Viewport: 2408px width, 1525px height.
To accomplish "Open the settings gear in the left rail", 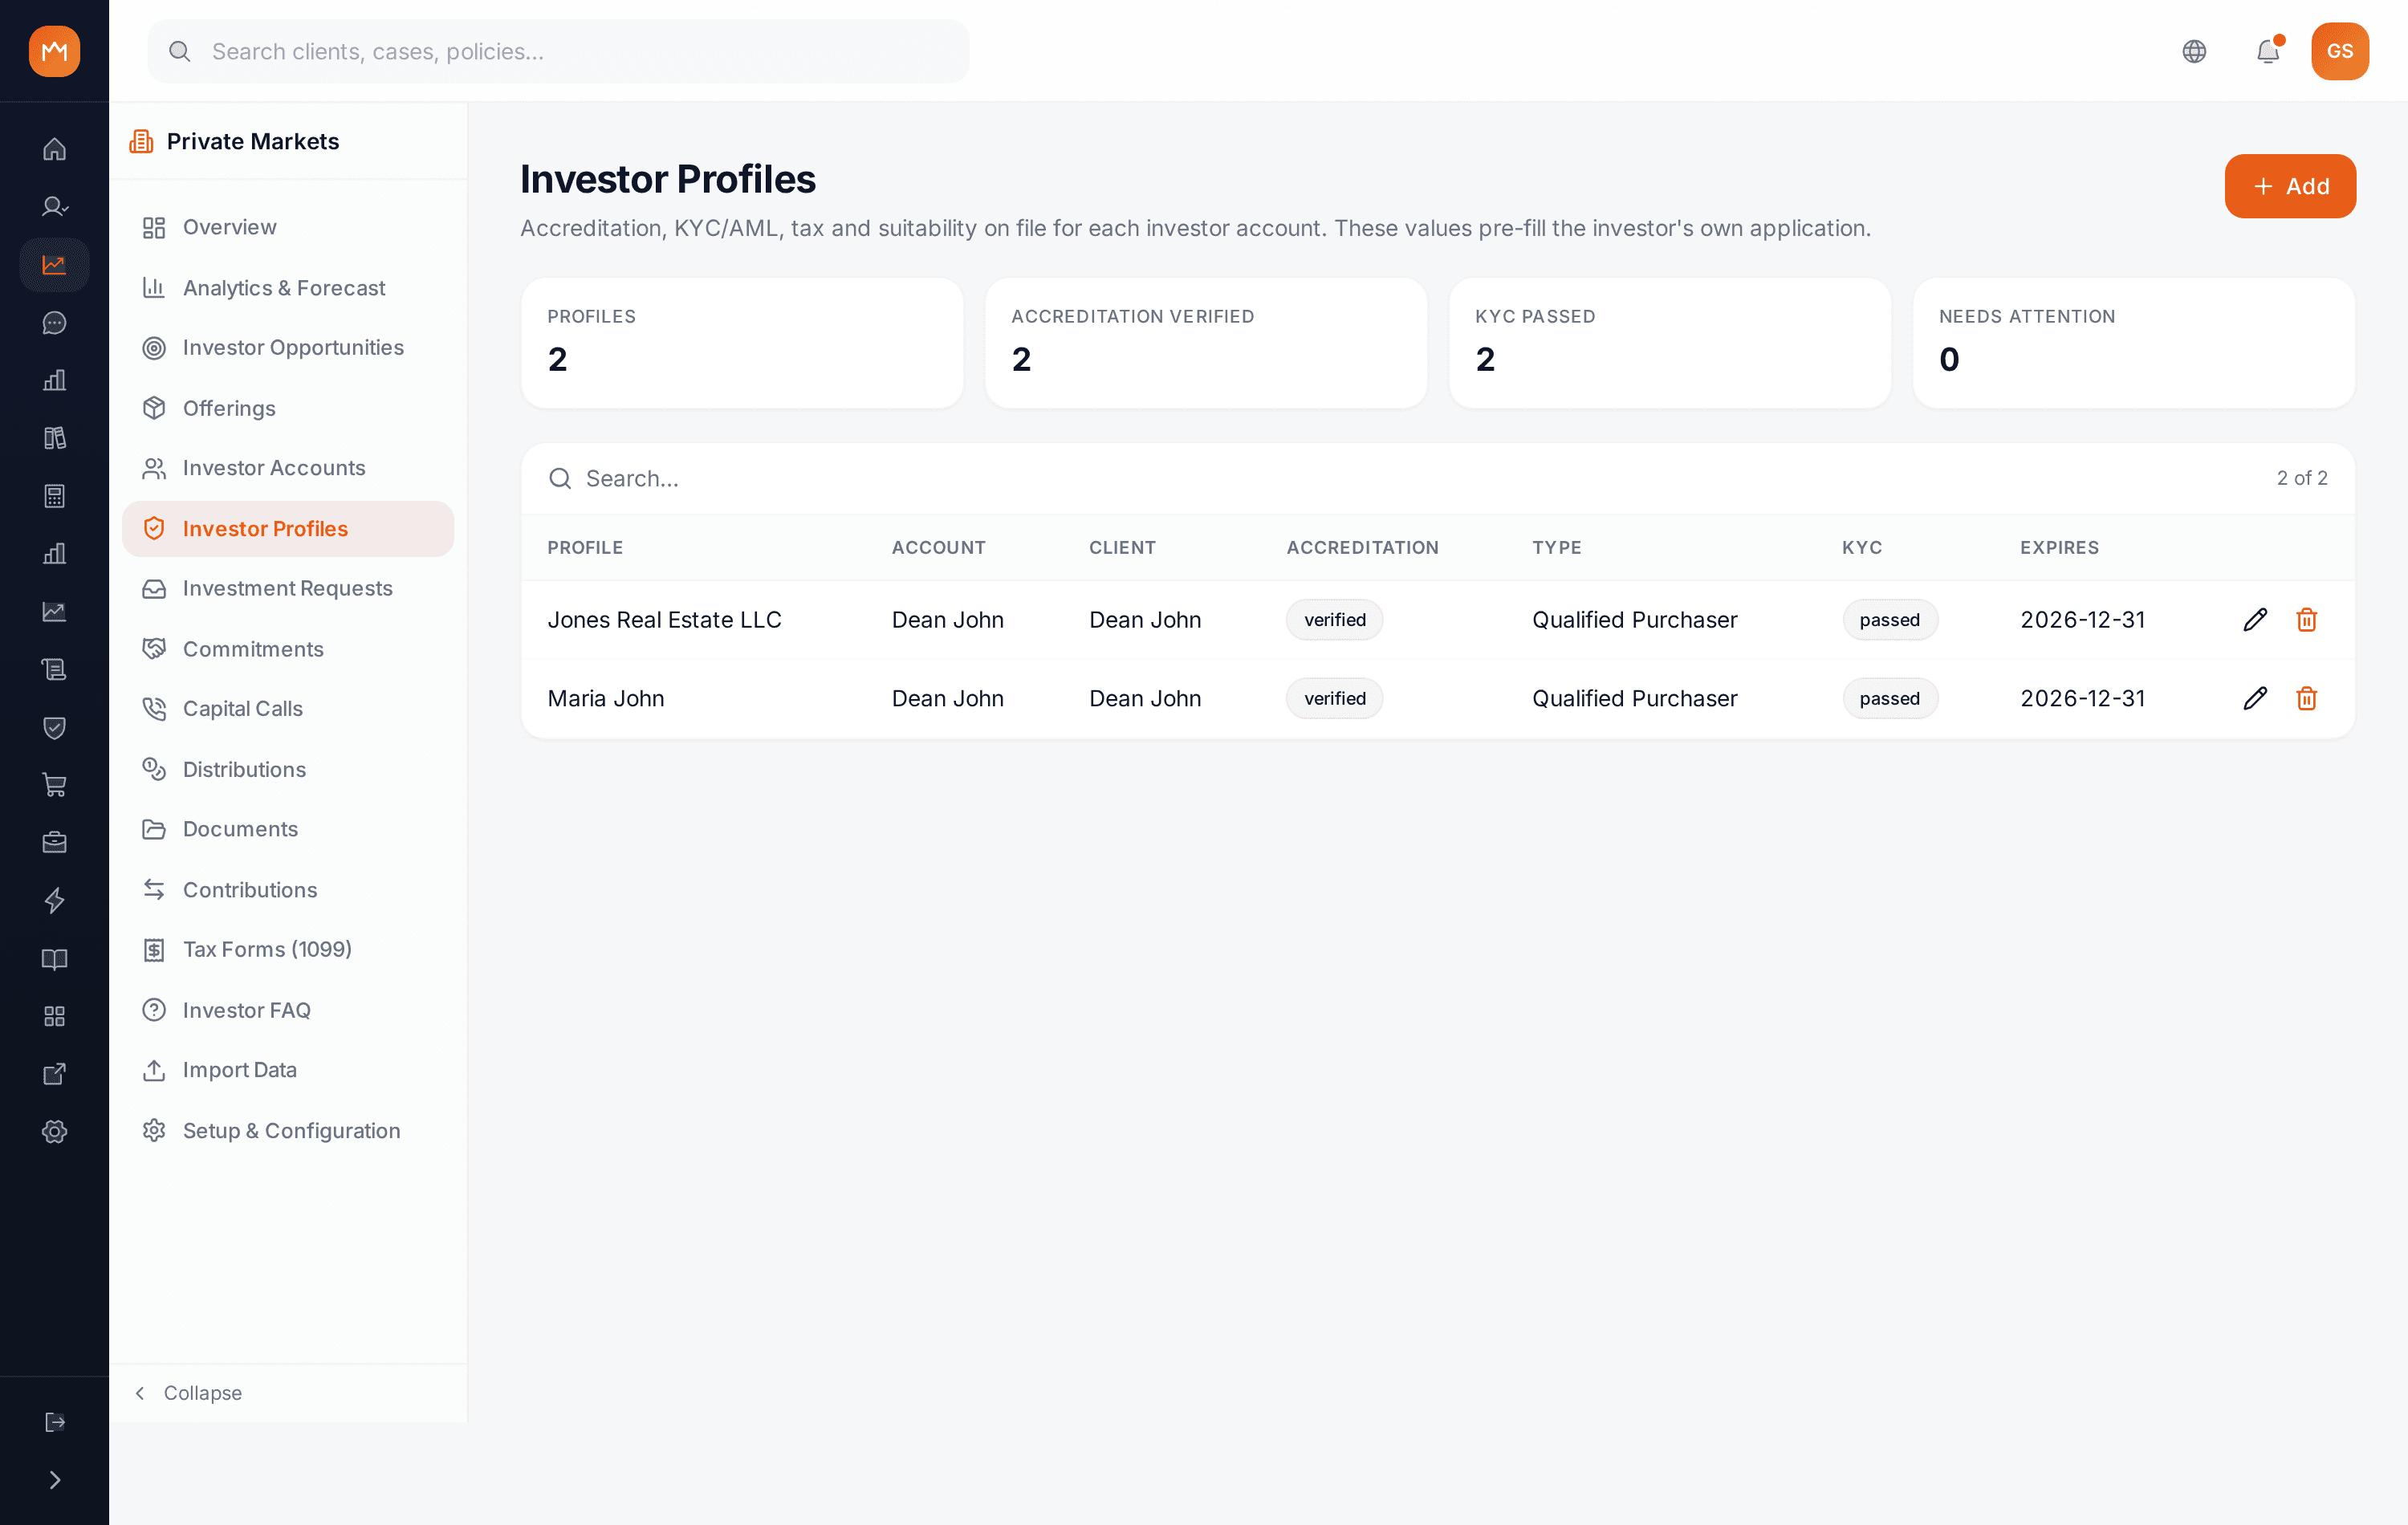I will coord(54,1131).
